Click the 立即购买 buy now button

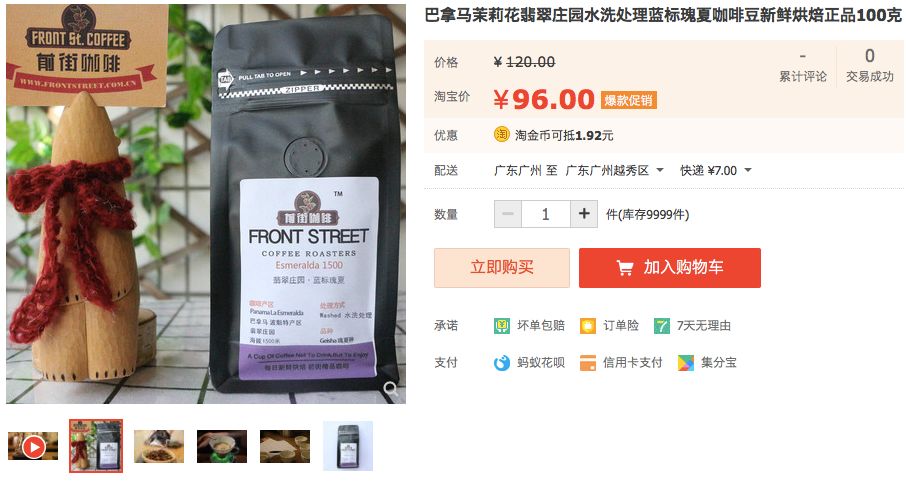pyautogui.click(x=502, y=268)
